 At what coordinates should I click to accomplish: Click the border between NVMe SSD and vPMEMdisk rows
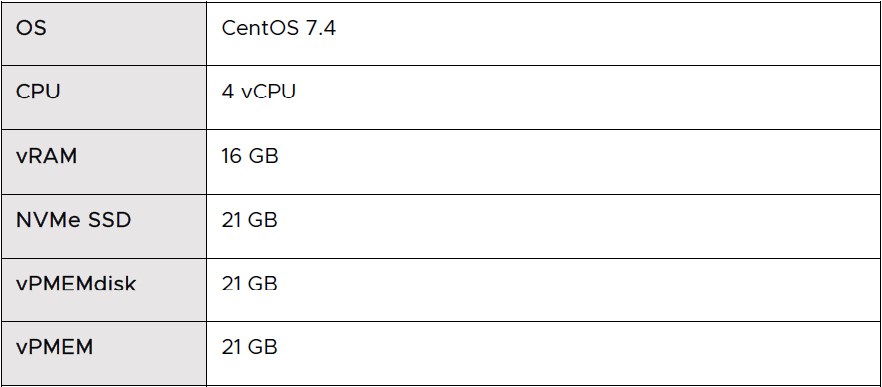[x=441, y=258]
